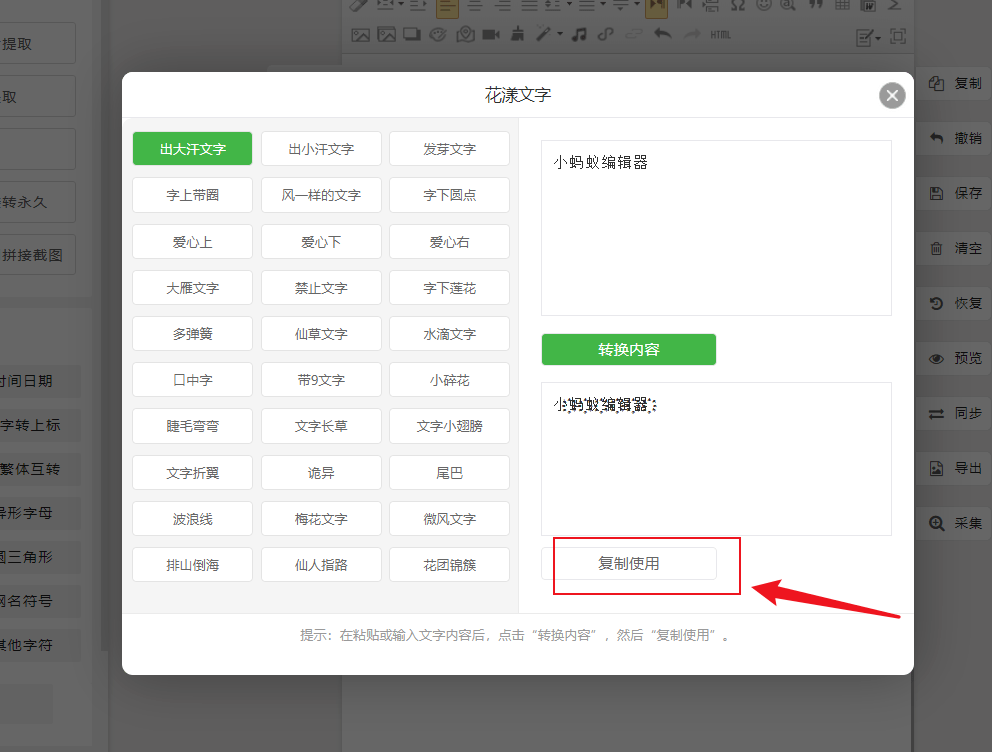The image size is (992, 752).
Task: Close the 花漾文字 dialog
Action: point(892,96)
